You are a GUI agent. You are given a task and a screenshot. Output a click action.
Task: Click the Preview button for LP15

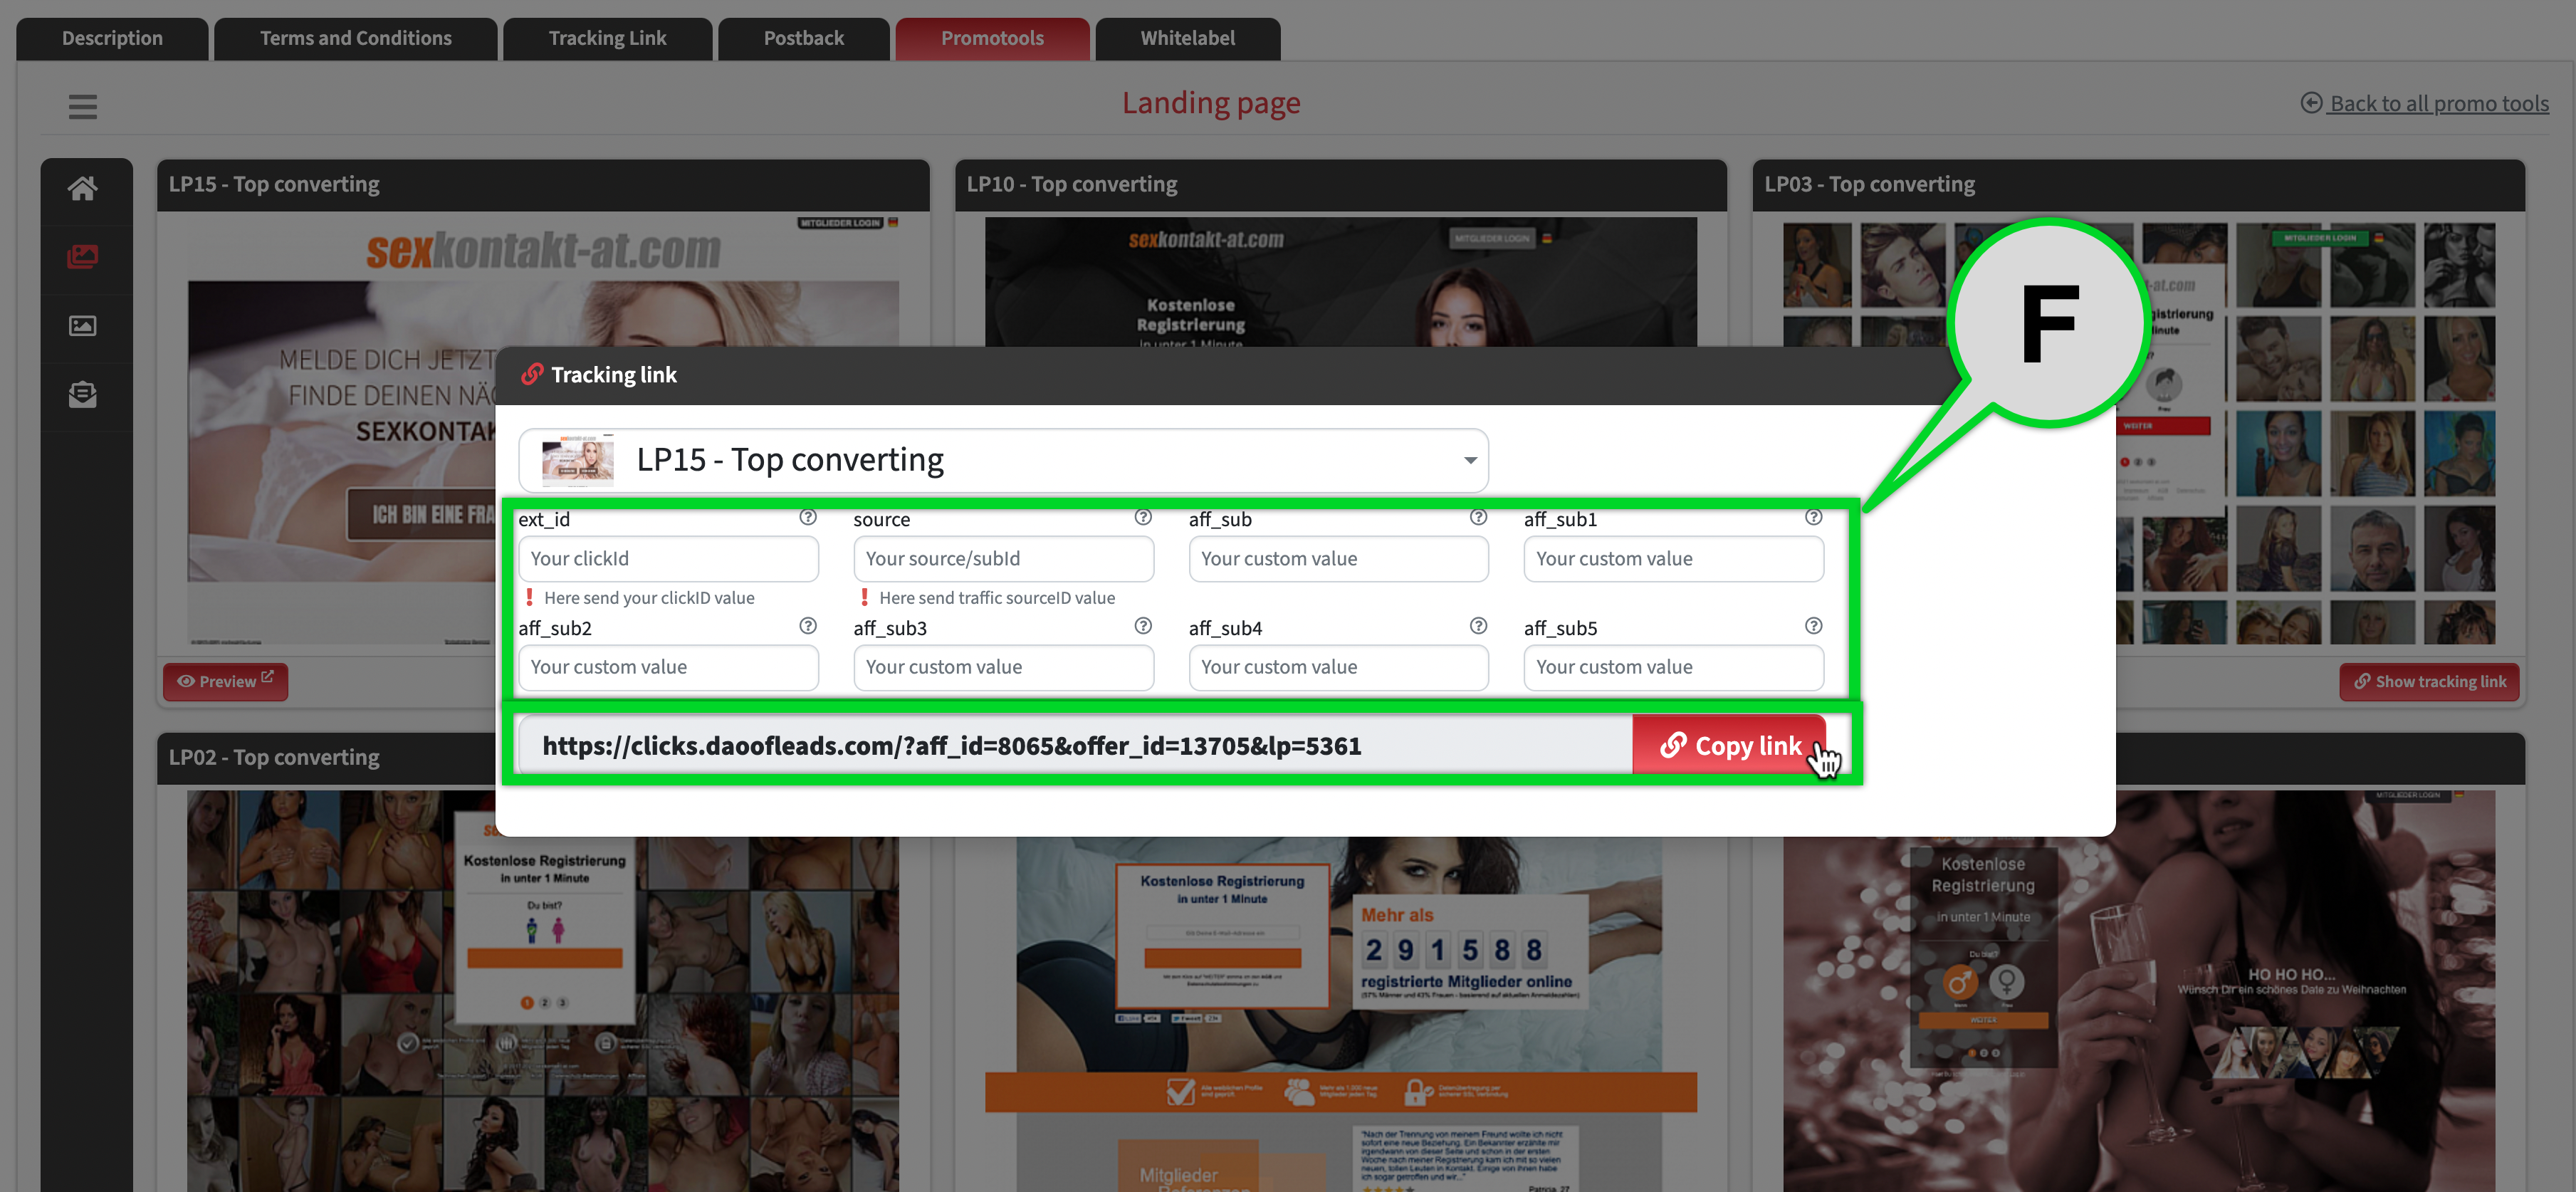tap(225, 681)
